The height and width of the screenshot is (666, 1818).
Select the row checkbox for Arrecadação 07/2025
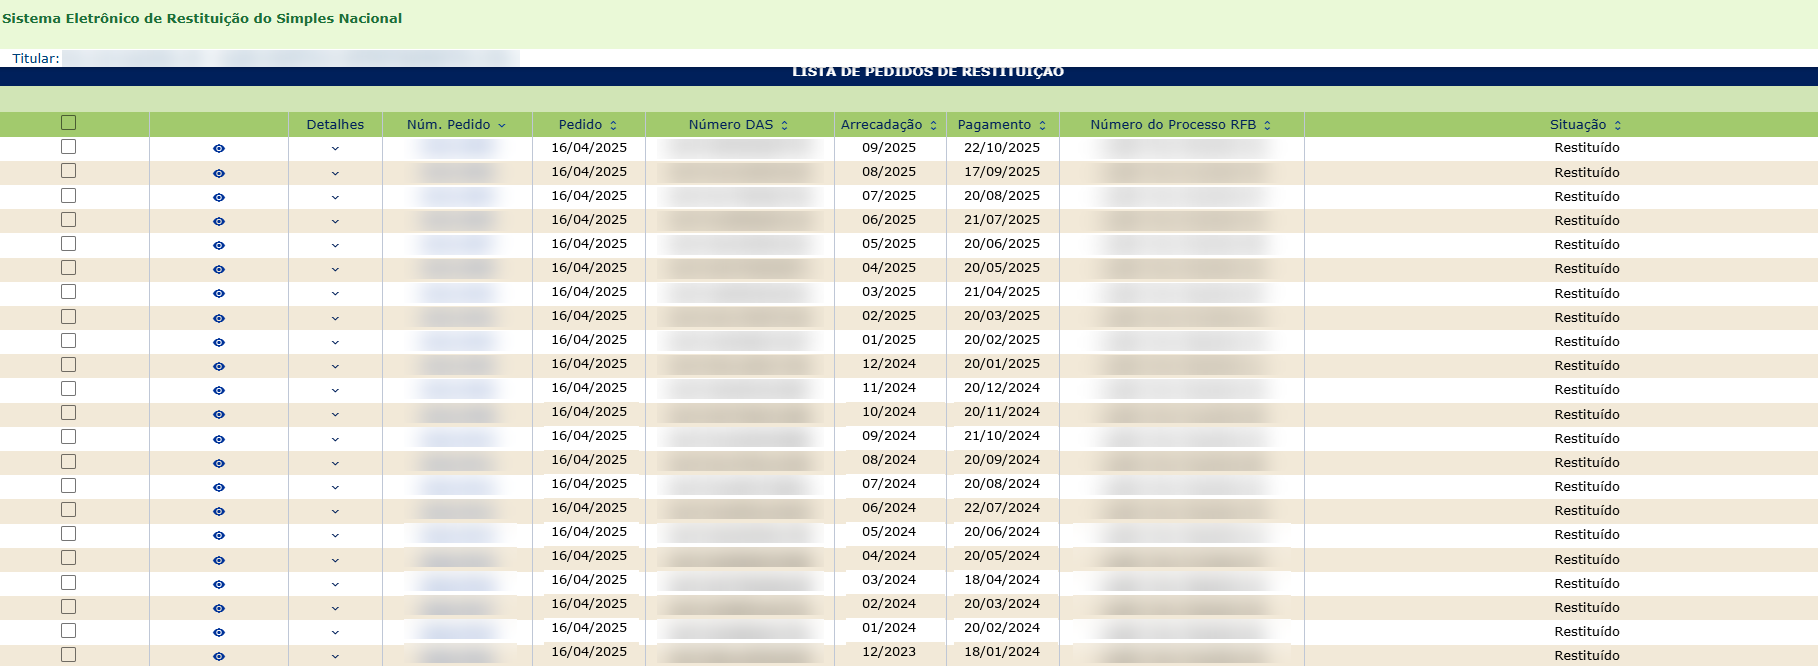68,195
